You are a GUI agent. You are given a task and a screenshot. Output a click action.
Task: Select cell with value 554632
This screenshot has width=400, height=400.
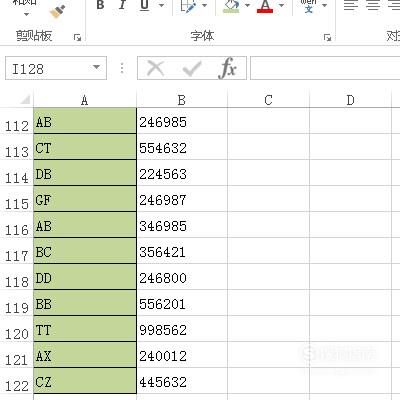click(182, 147)
